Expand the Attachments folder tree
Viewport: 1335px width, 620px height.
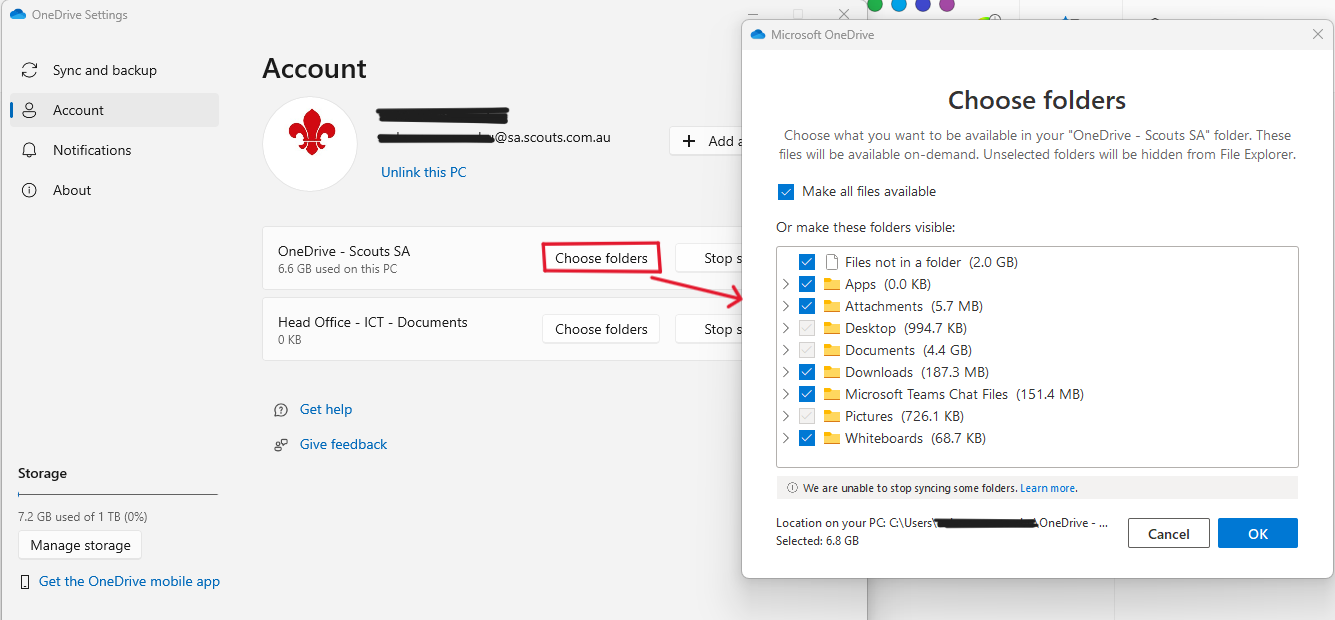[786, 306]
